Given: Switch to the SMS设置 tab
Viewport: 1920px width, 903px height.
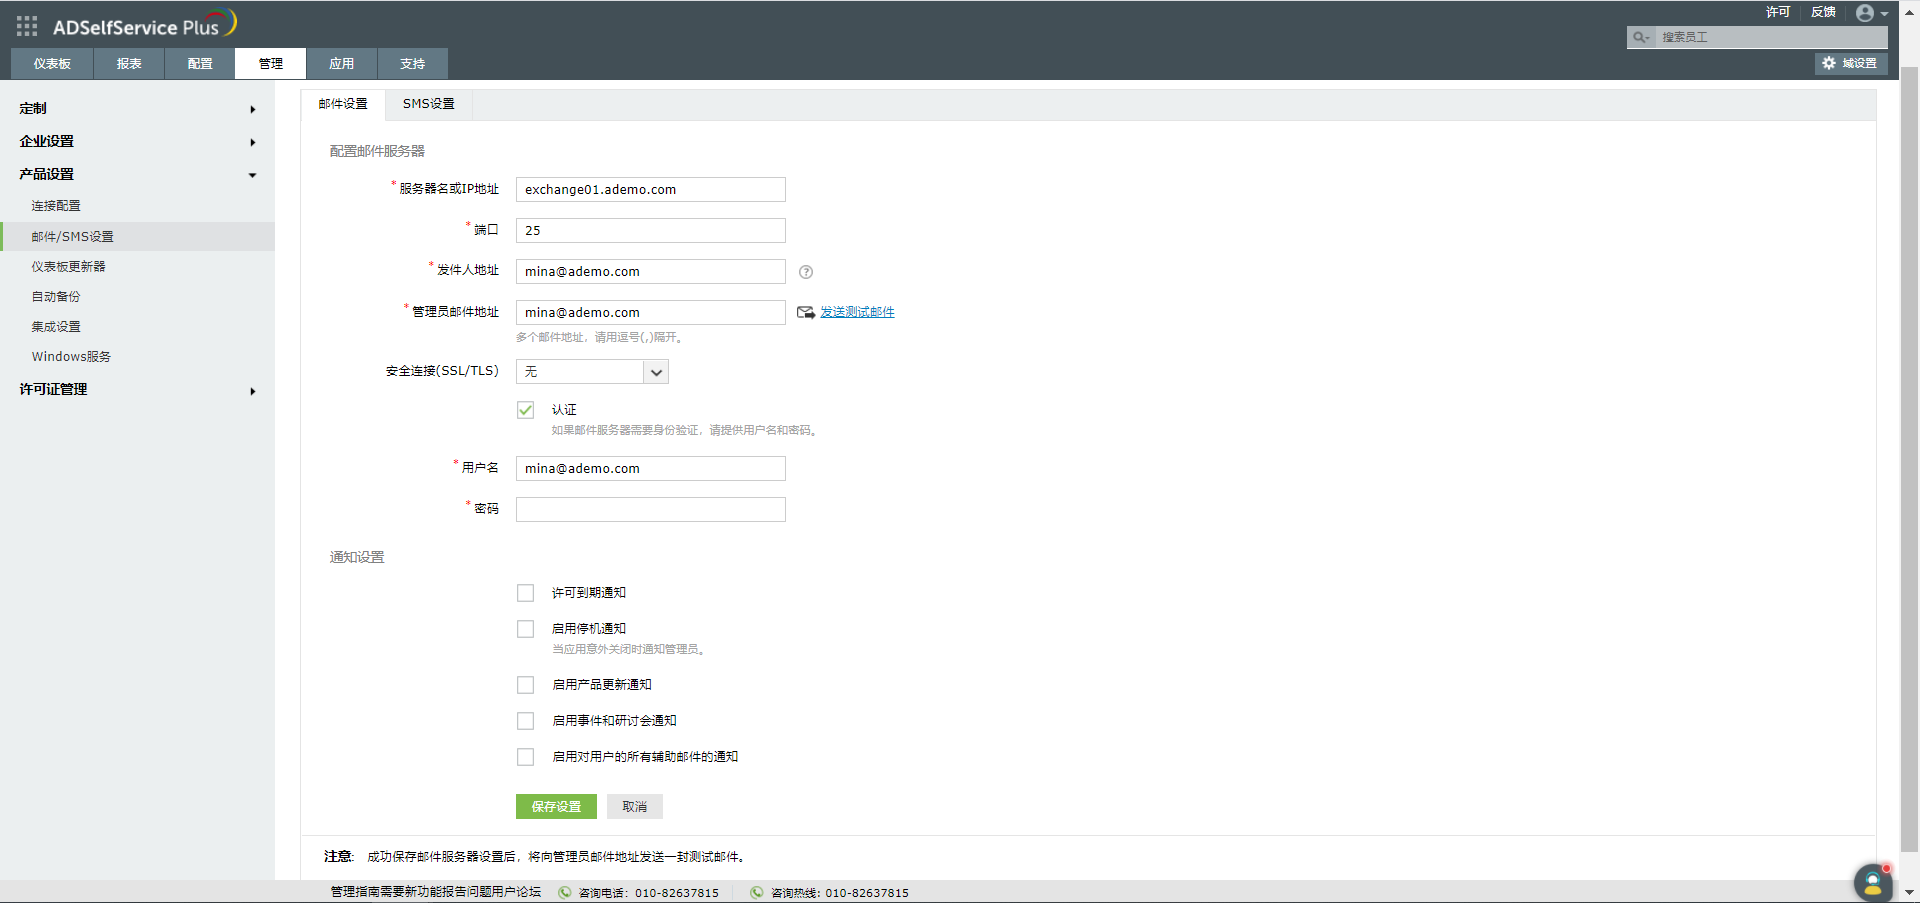Looking at the screenshot, I should pyautogui.click(x=428, y=103).
